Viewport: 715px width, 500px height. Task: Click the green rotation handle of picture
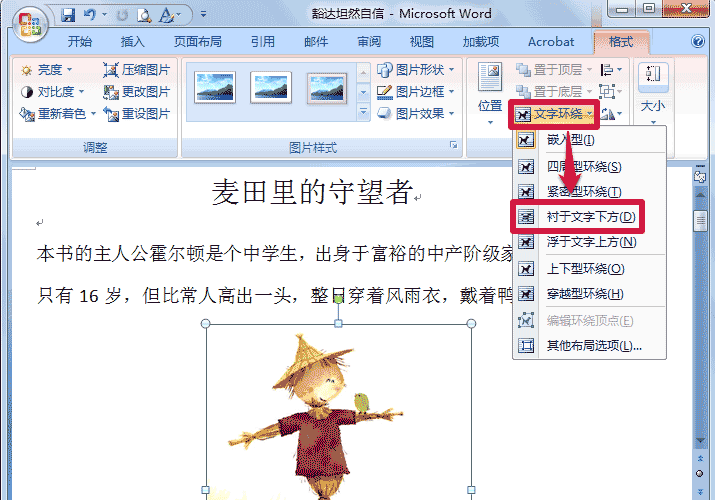(338, 299)
